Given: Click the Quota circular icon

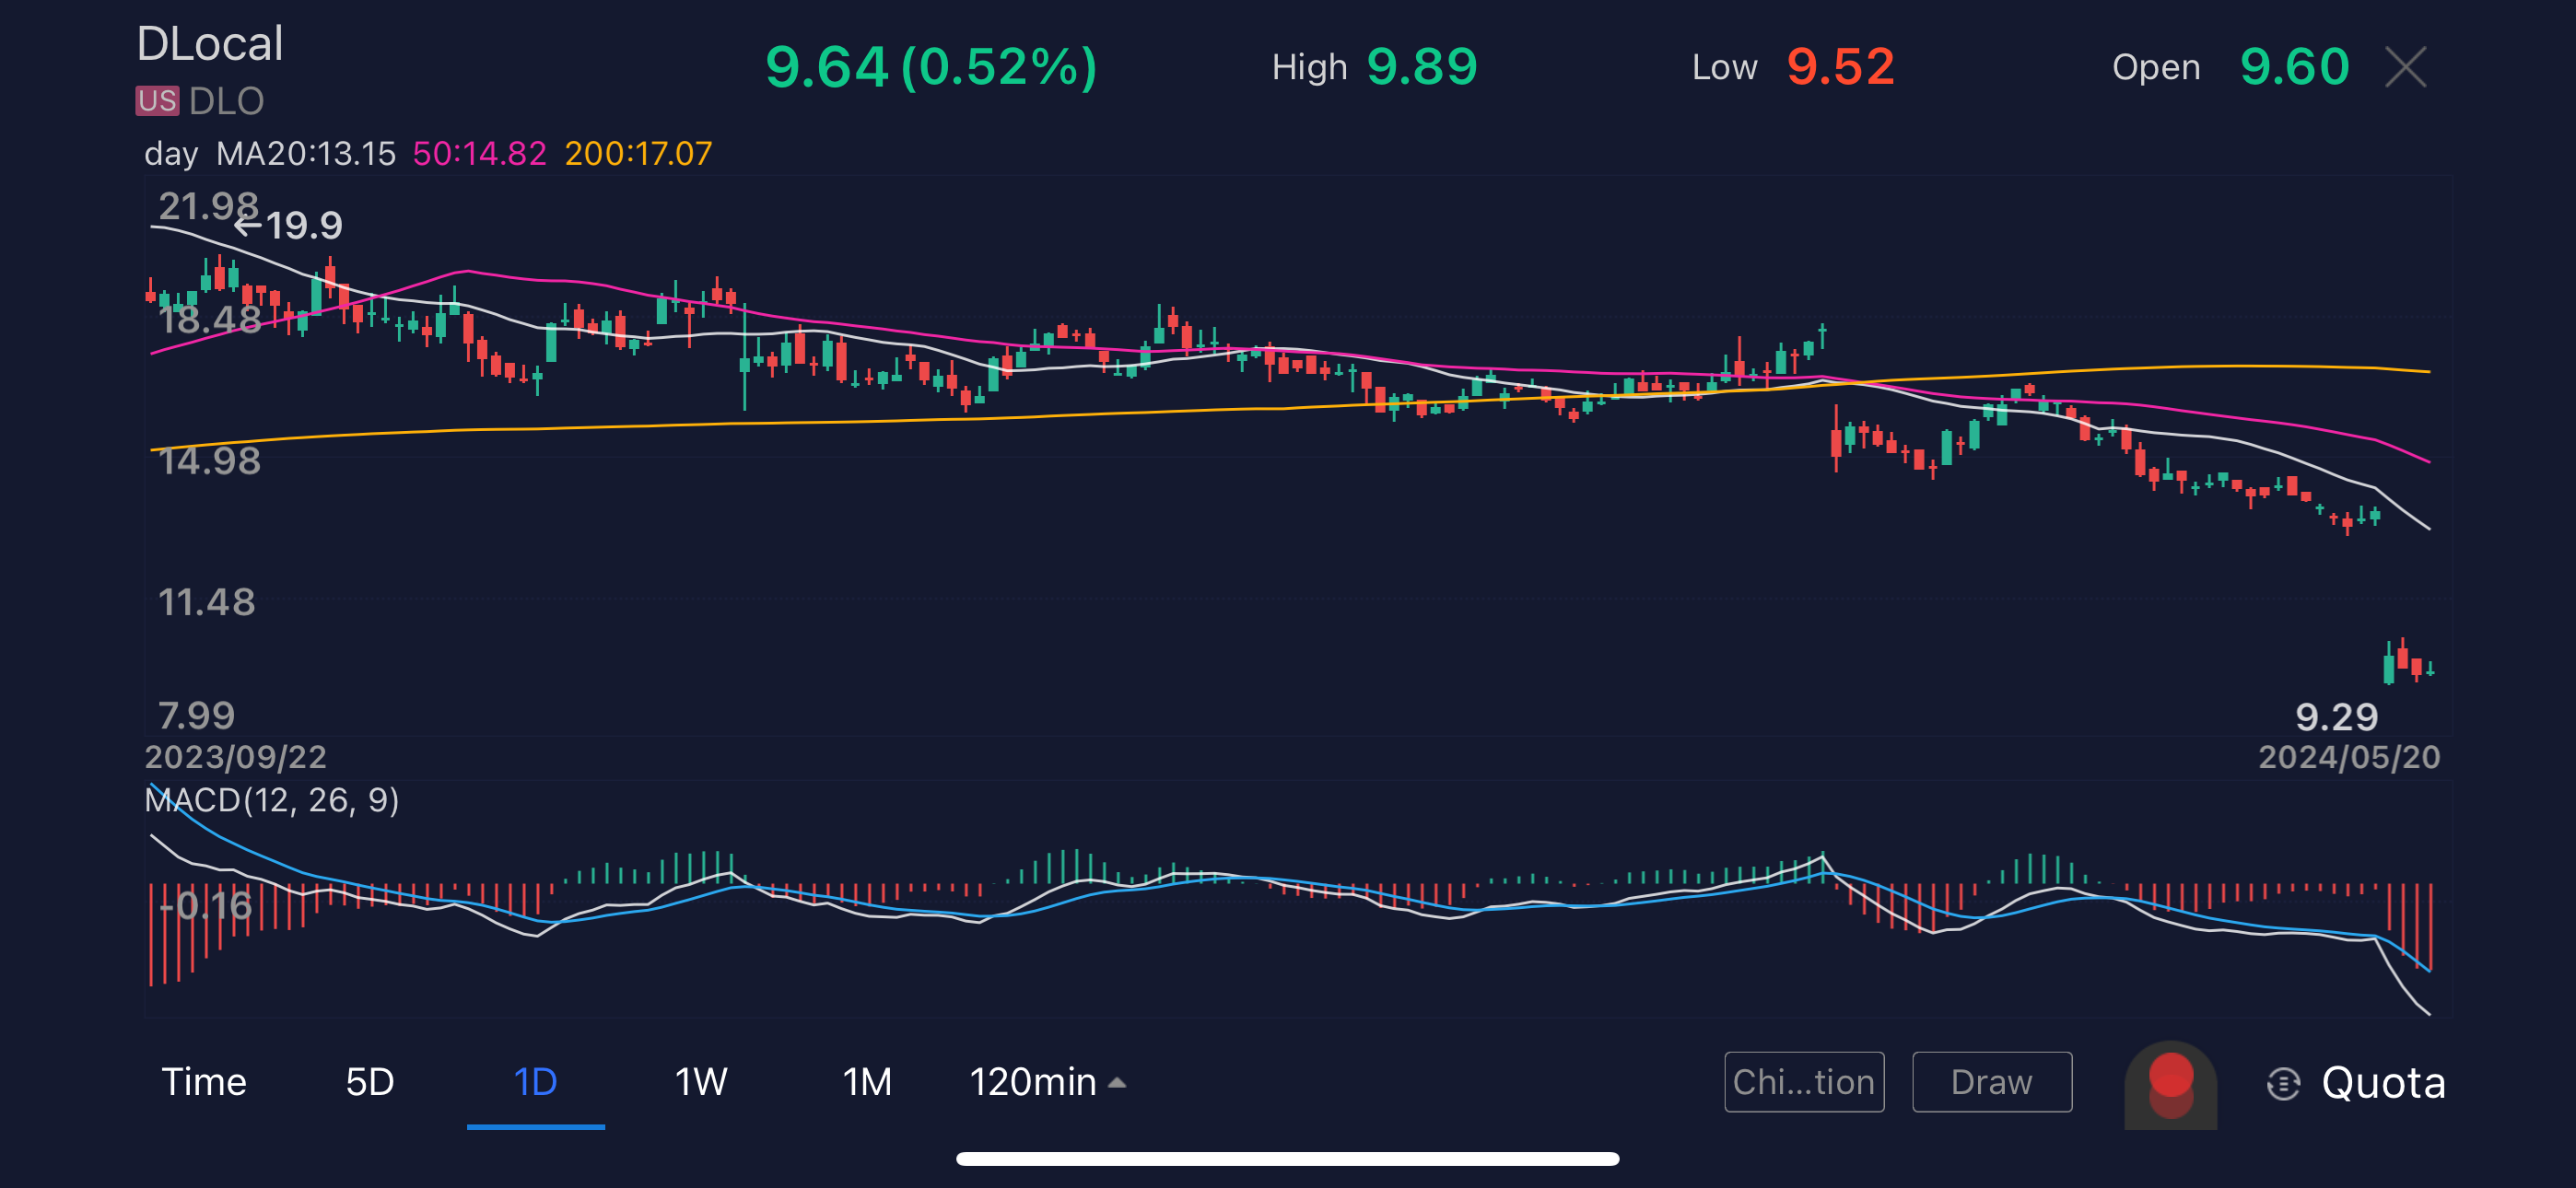Looking at the screenshot, I should click(2283, 1083).
